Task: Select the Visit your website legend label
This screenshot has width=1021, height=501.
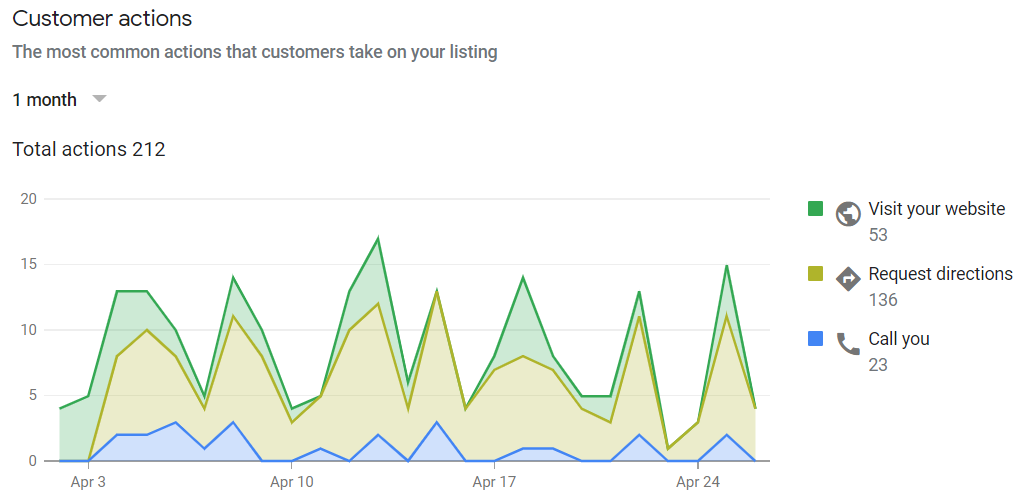Action: 936,209
